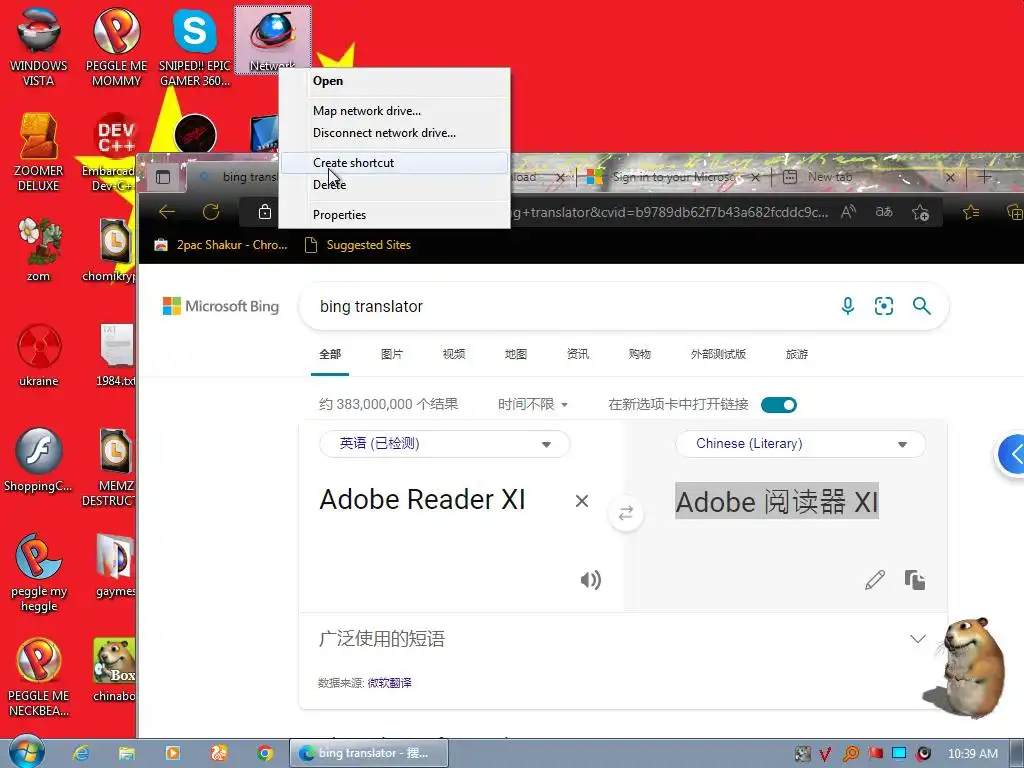Open the tab actions menu icon
This screenshot has width=1024, height=768.
pyautogui.click(x=163, y=177)
